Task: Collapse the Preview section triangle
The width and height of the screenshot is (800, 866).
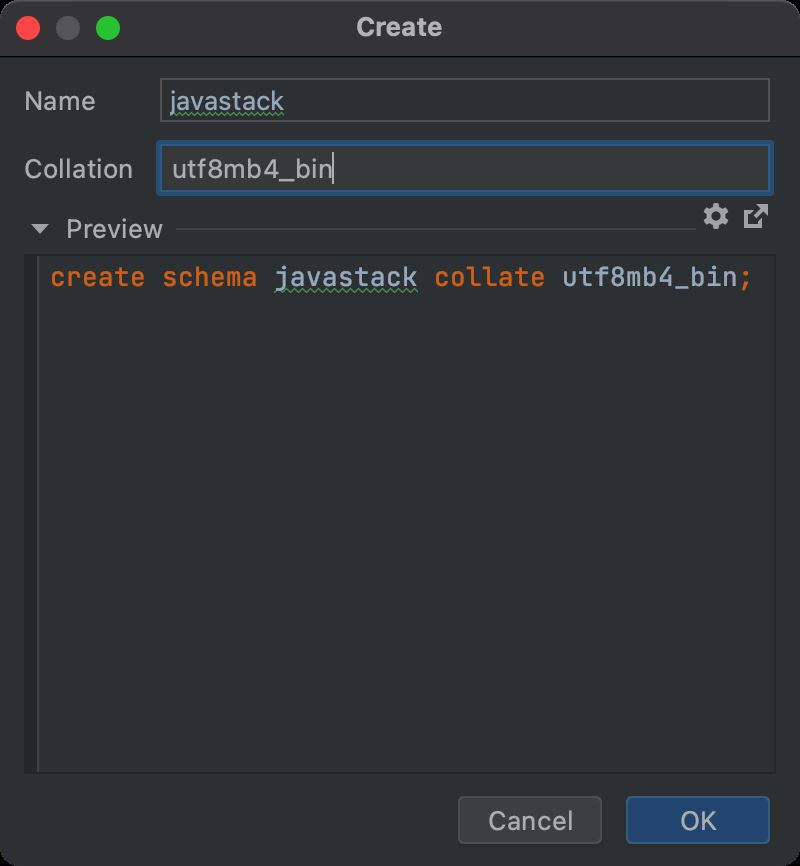Action: tap(40, 229)
